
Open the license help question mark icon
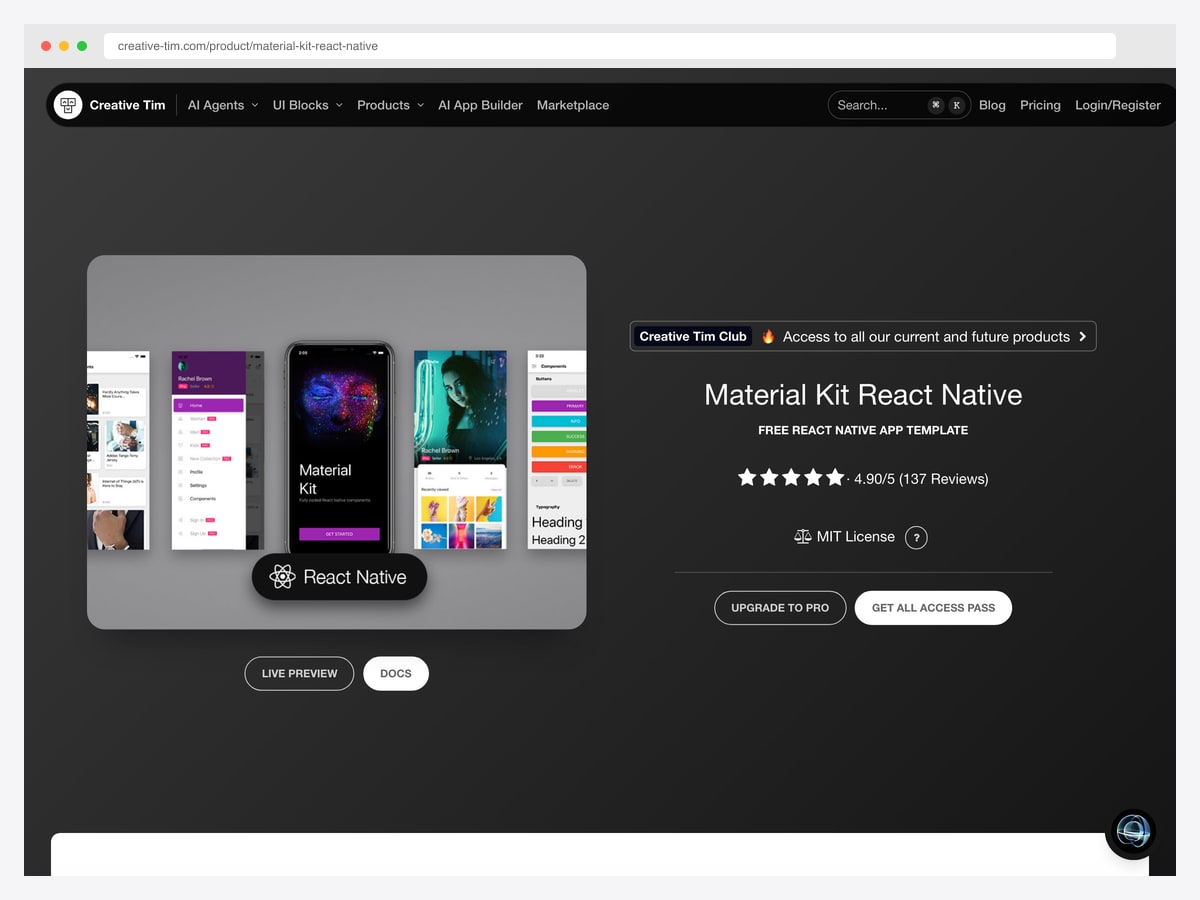pyautogui.click(x=916, y=538)
